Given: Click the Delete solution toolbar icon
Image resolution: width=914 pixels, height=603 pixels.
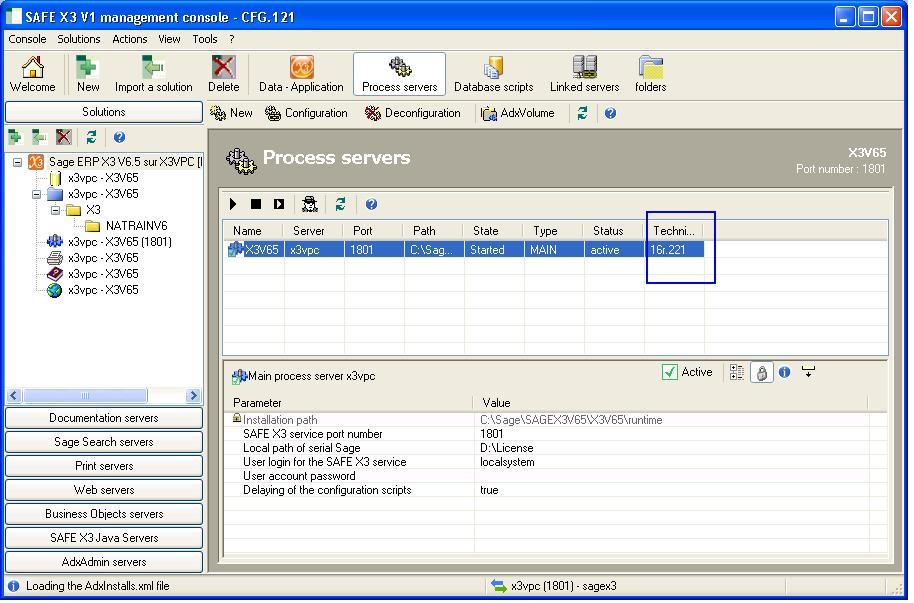Looking at the screenshot, I should (224, 74).
